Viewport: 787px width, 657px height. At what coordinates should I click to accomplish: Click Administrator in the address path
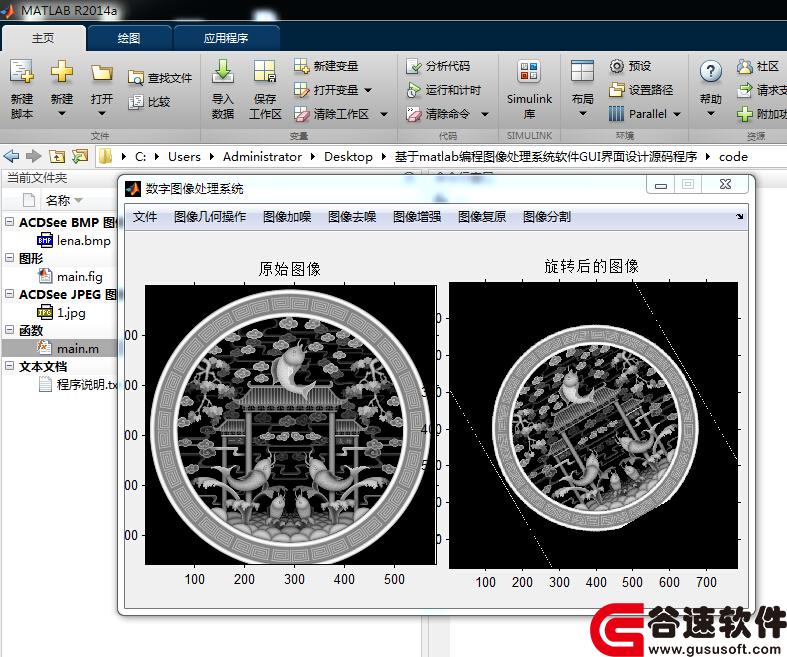tap(262, 157)
